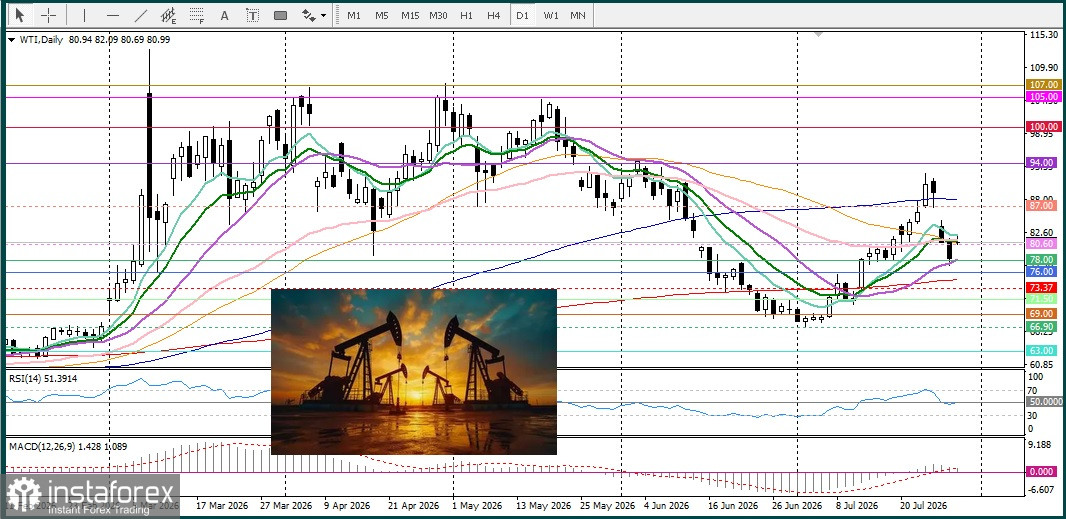Click the 109.90 price scale value
Screen dimensions: 1066x519
[1044, 68]
